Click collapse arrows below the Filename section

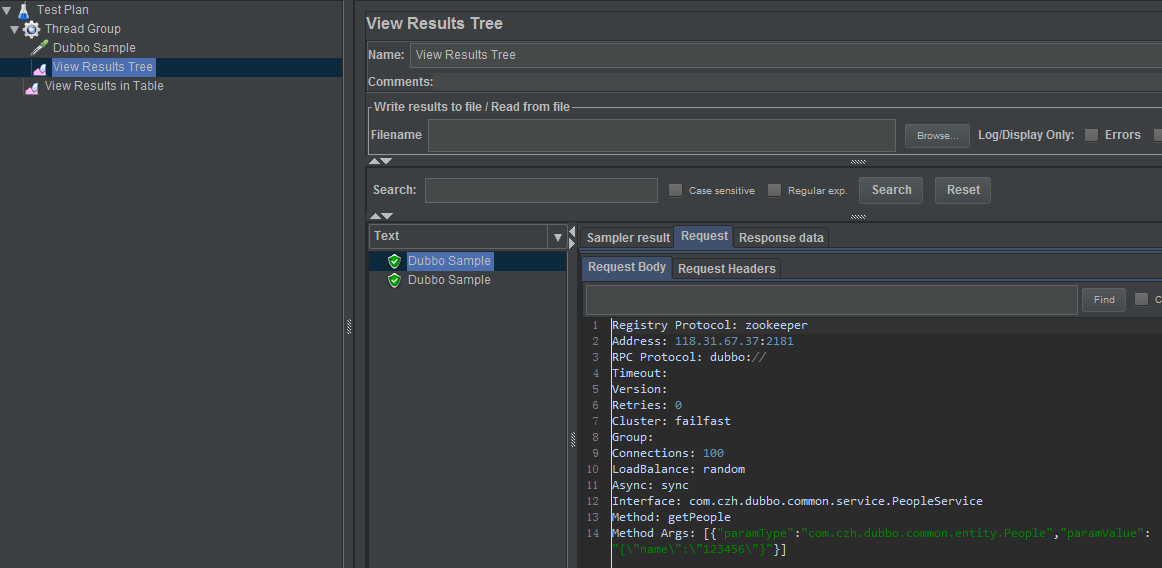[x=380, y=161]
